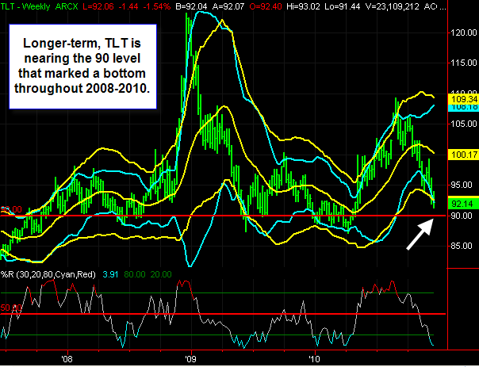The image size is (479, 367).
Task: Click the 90.00 price axis label at right
Action: point(461,216)
